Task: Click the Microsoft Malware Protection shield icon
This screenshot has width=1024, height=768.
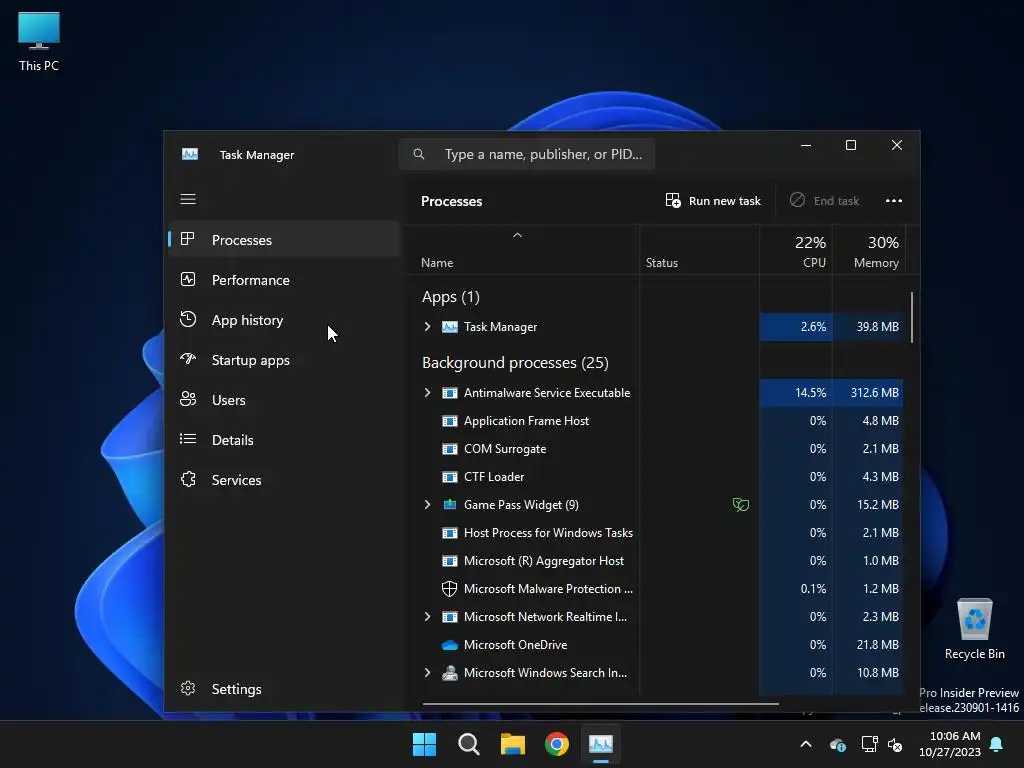Action: 449,588
